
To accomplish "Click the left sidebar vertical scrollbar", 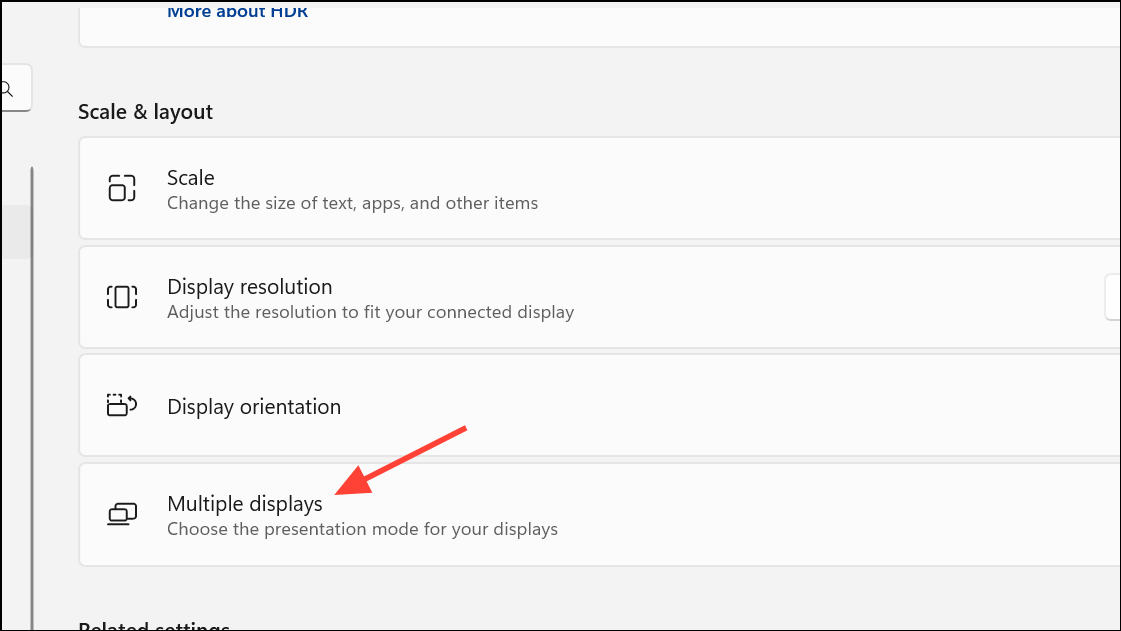I will [32, 400].
